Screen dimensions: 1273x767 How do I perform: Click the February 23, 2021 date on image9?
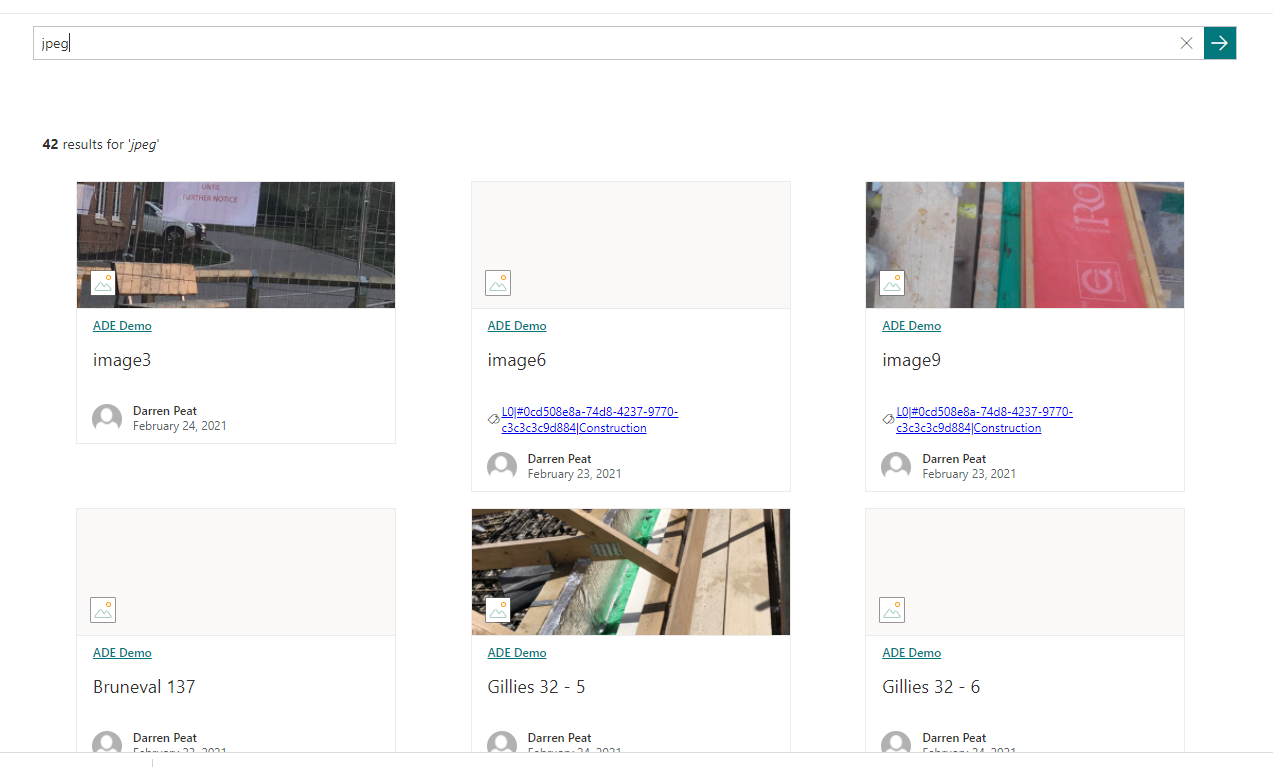coord(969,474)
